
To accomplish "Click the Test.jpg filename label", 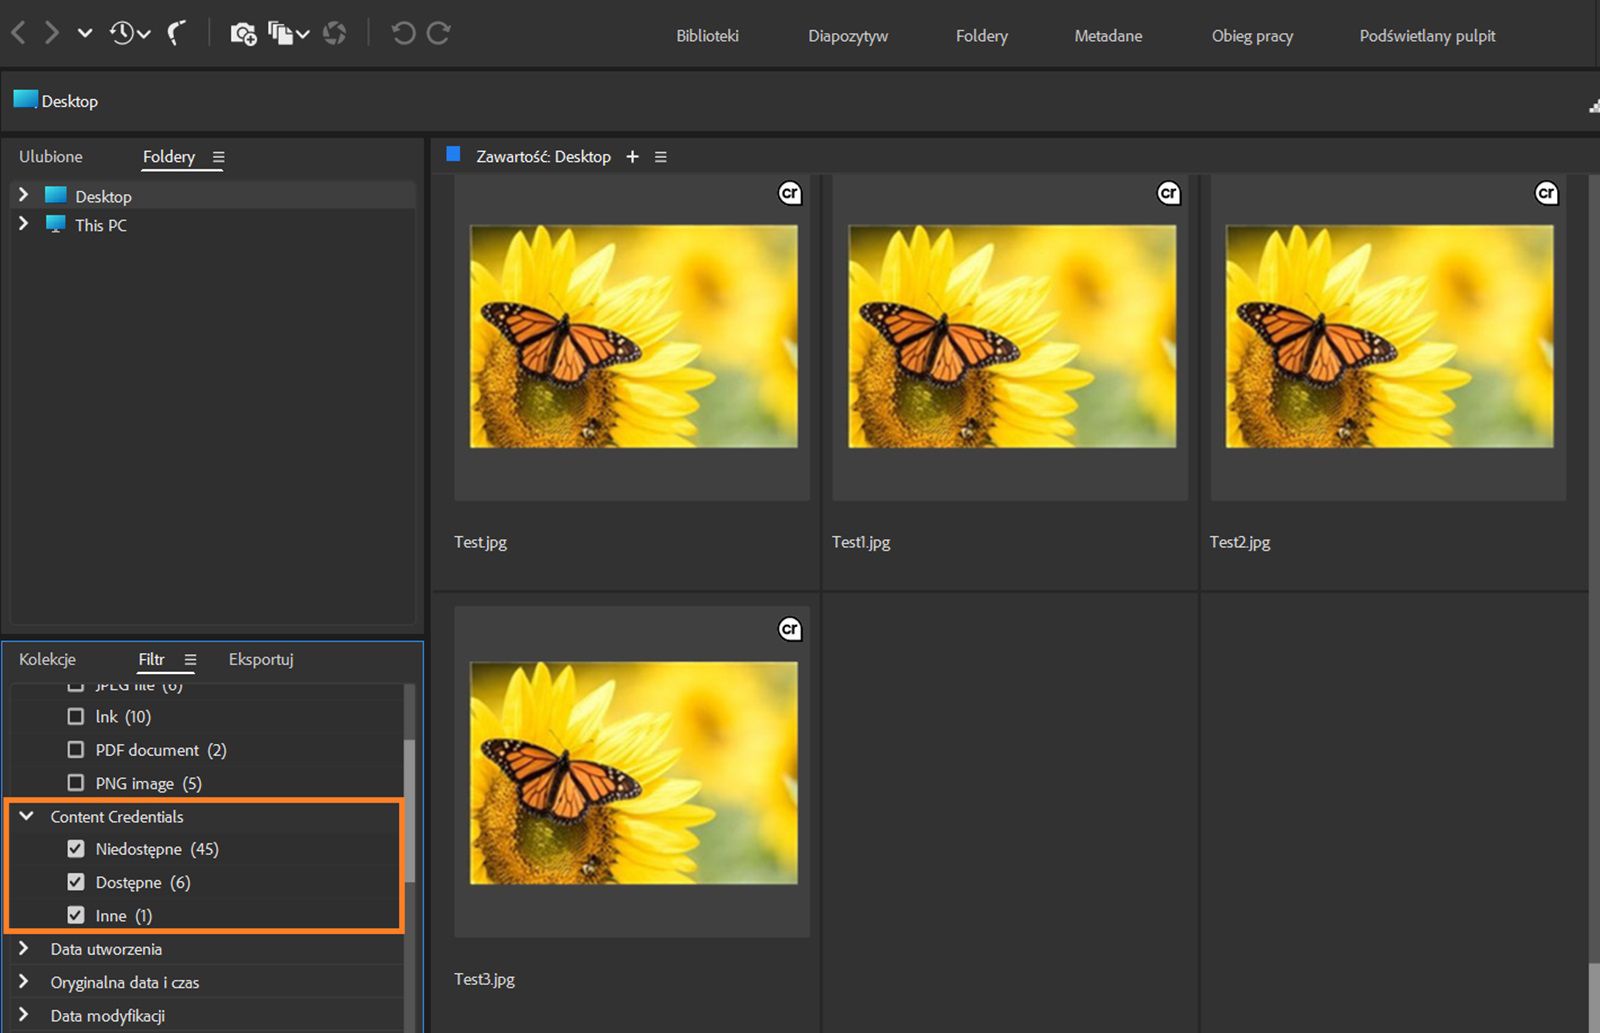I will click(x=480, y=542).
